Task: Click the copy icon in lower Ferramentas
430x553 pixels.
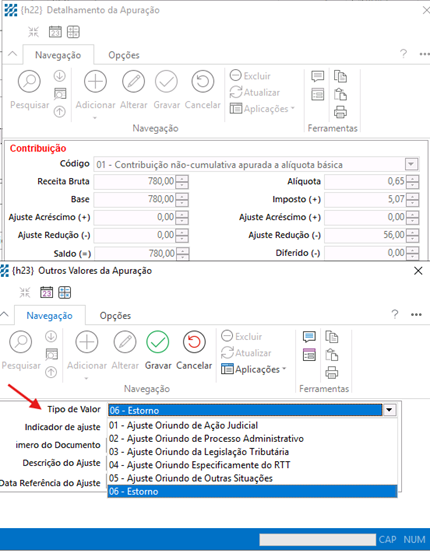Action: (331, 337)
